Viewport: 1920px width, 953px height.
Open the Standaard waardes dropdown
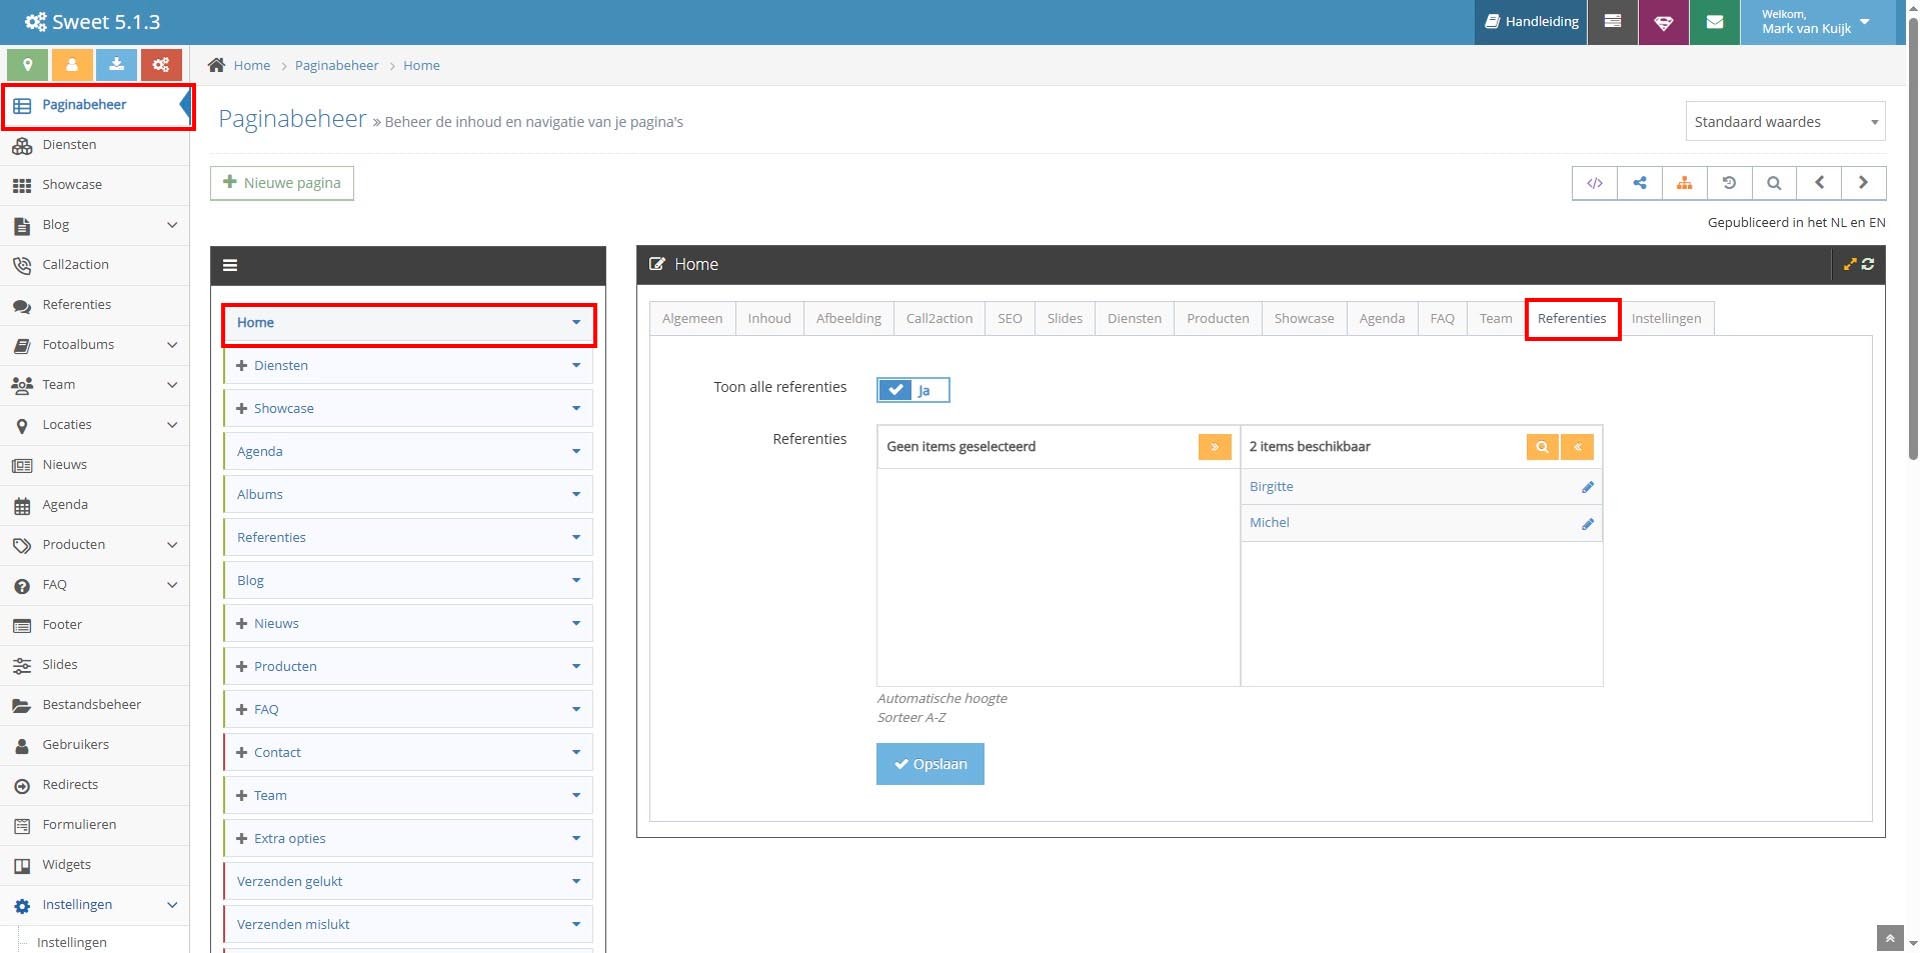click(x=1785, y=122)
